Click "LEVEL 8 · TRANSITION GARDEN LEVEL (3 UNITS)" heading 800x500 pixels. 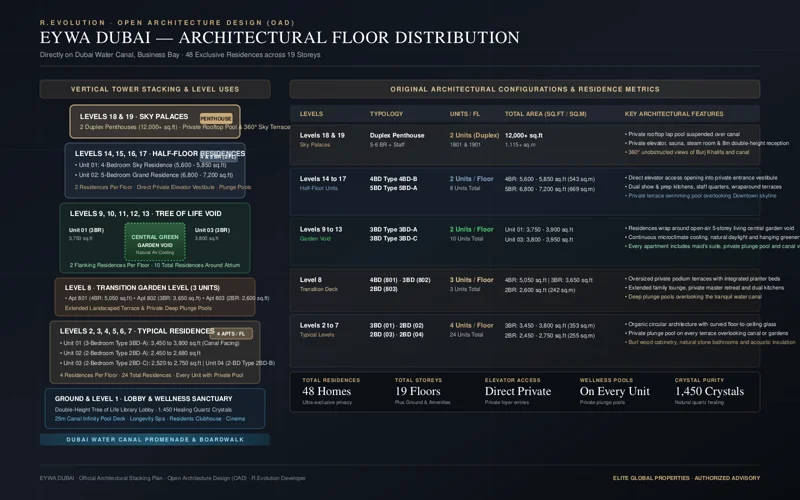coord(142,288)
